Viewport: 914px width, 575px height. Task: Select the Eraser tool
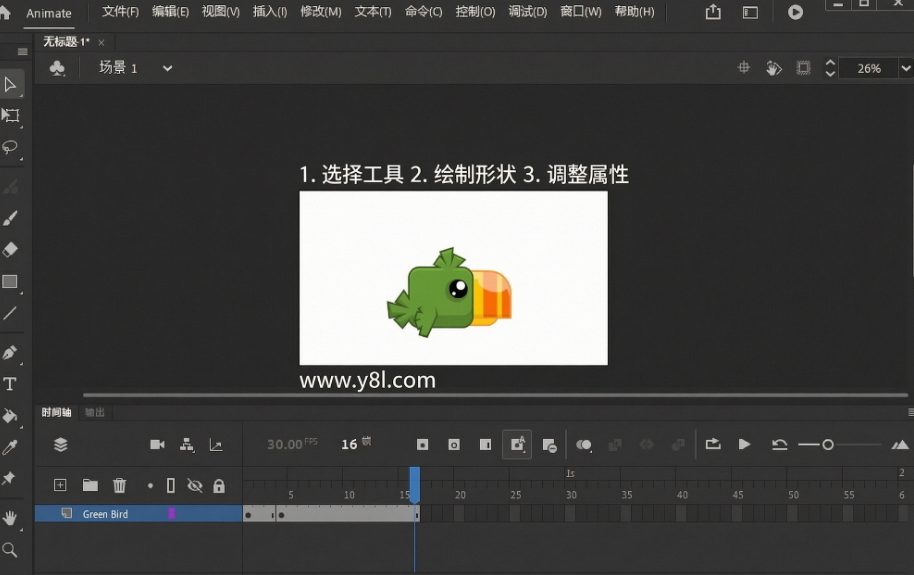pyautogui.click(x=10, y=250)
